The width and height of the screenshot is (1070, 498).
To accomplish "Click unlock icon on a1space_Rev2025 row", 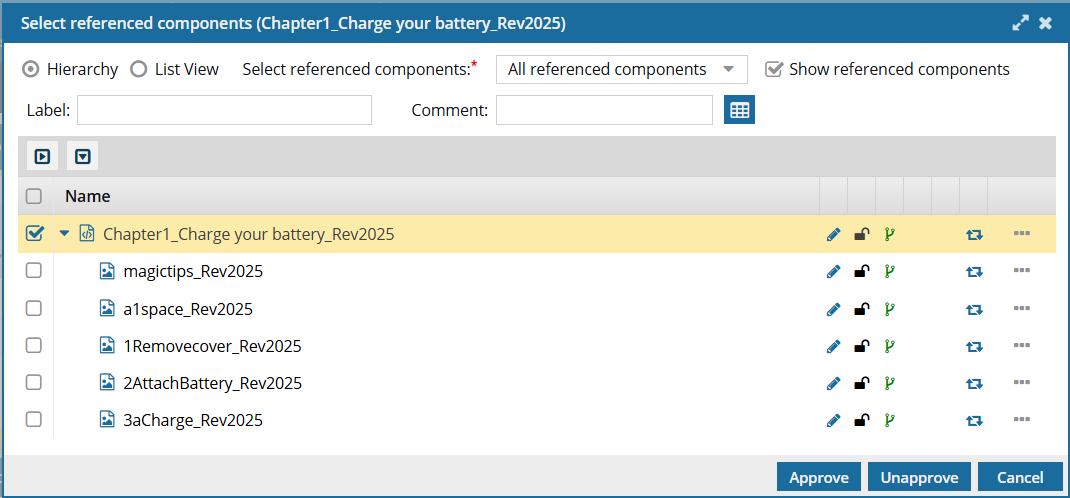I will pos(861,309).
